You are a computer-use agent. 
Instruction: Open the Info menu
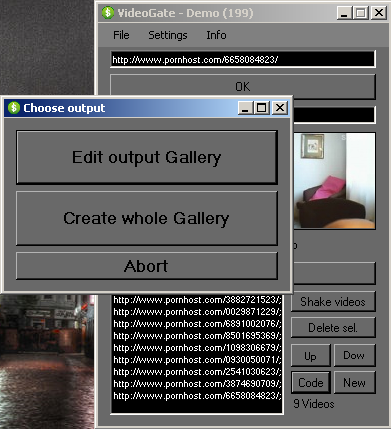coord(216,35)
